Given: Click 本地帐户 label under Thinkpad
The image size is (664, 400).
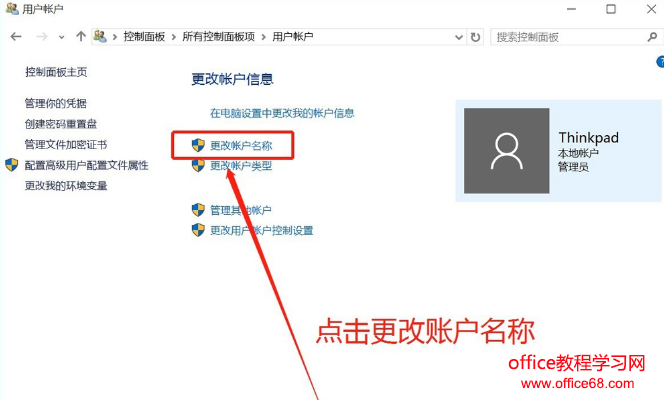Looking at the screenshot, I should coord(578,153).
